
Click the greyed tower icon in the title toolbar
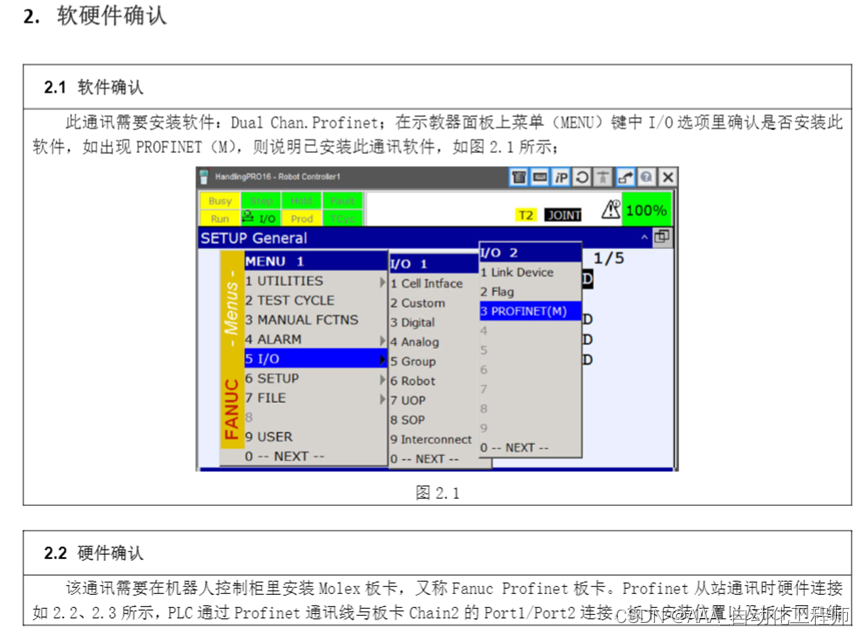(x=603, y=177)
